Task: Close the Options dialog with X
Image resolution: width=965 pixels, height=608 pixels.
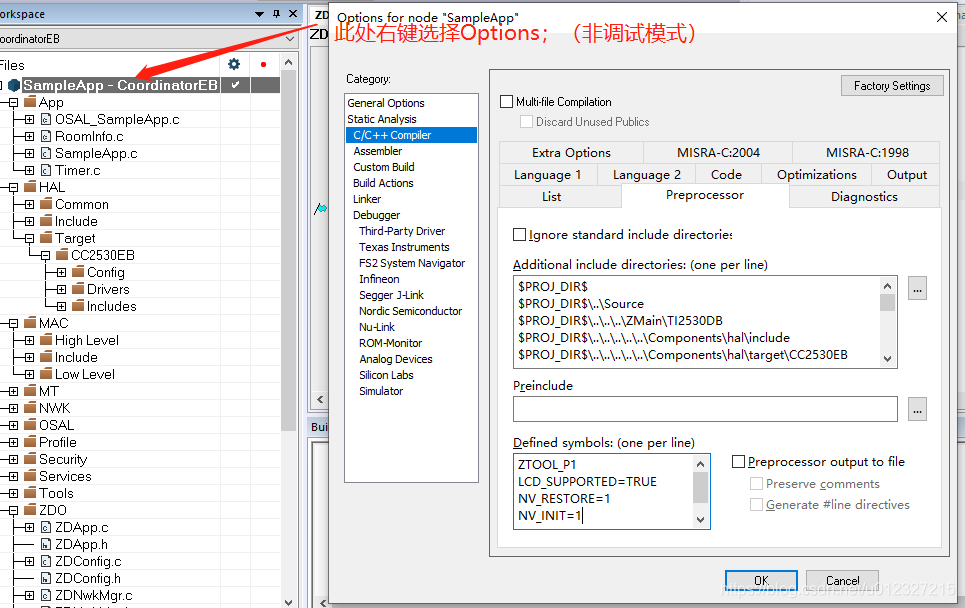Action: (942, 17)
